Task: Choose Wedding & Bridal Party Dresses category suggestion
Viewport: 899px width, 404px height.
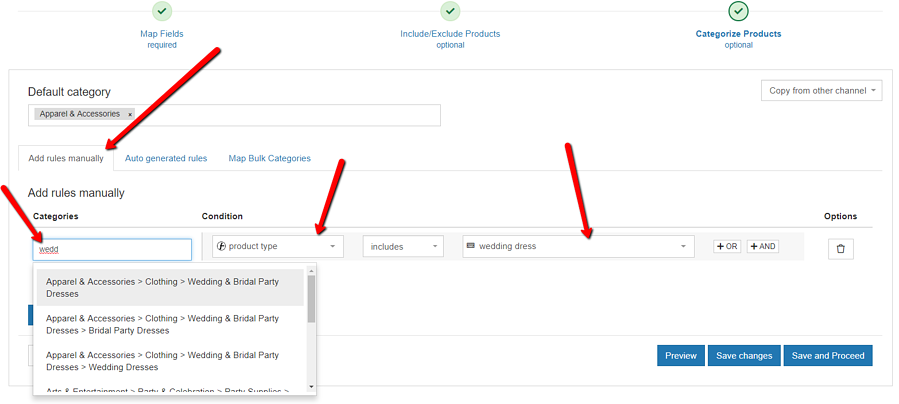Action: tap(170, 288)
